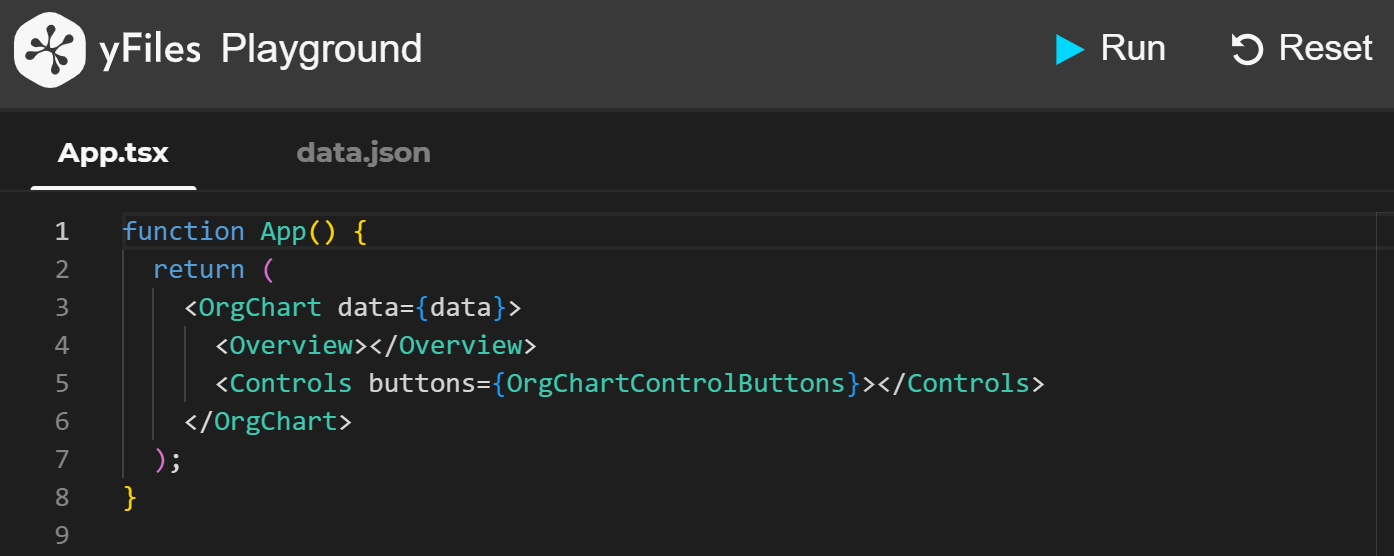Place cursor on the function keyword
Image resolution: width=1394 pixels, height=556 pixels.
(183, 231)
